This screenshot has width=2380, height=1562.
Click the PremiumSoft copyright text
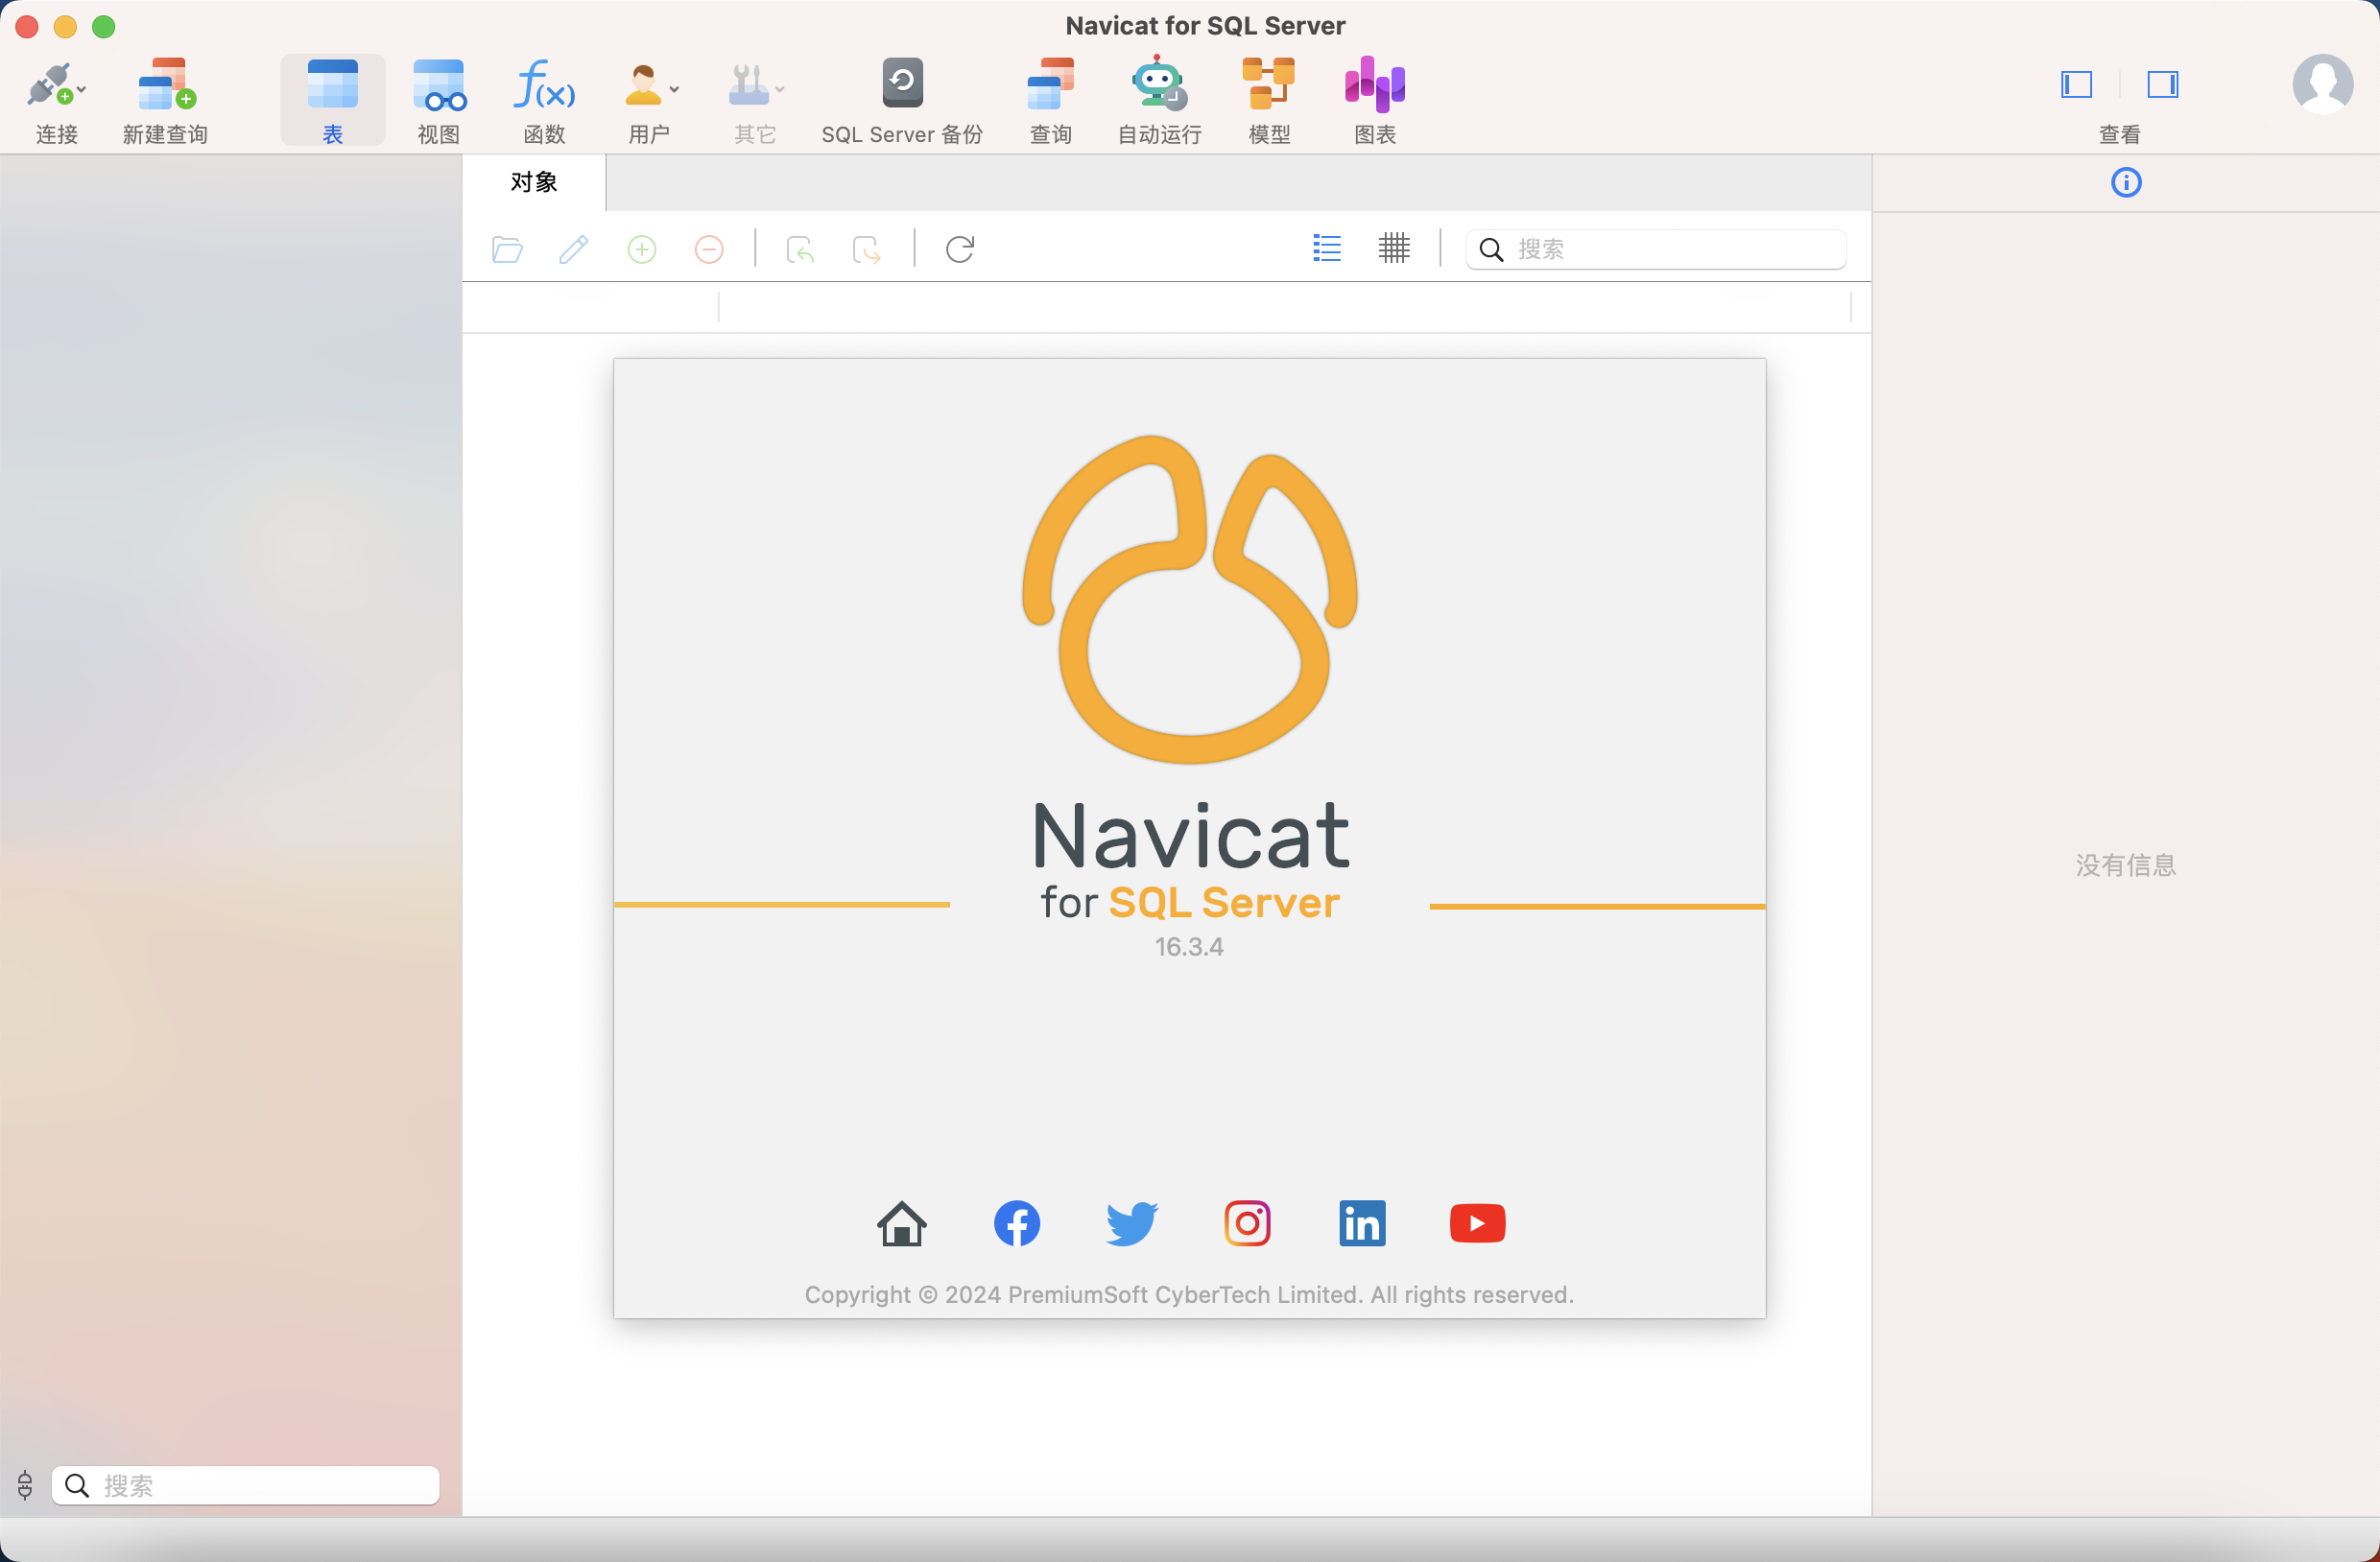coord(1189,1294)
